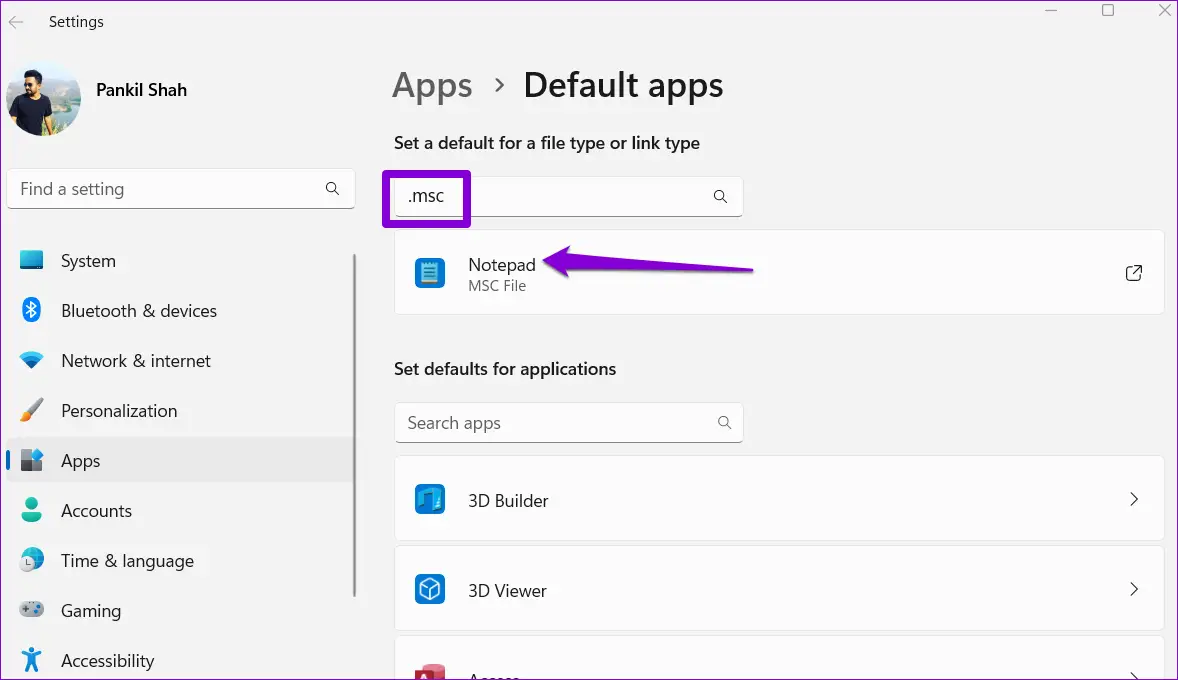Click the Network & internet Wi-Fi icon
This screenshot has height=680, width=1178.
coord(32,361)
